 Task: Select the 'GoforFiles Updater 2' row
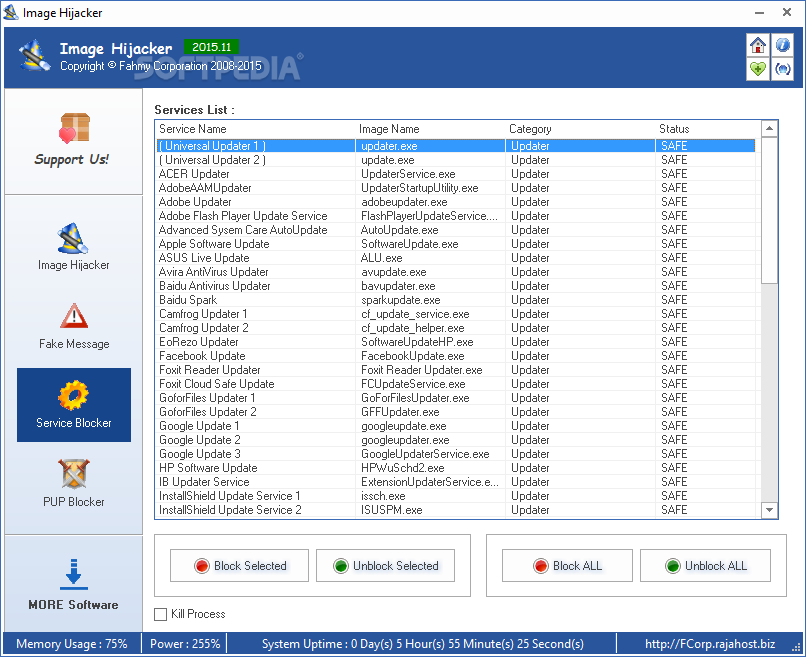[456, 412]
